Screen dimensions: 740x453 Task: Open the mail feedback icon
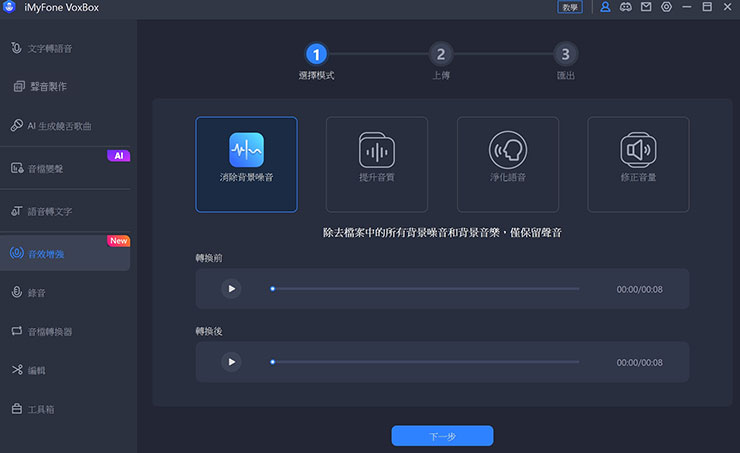click(x=646, y=7)
